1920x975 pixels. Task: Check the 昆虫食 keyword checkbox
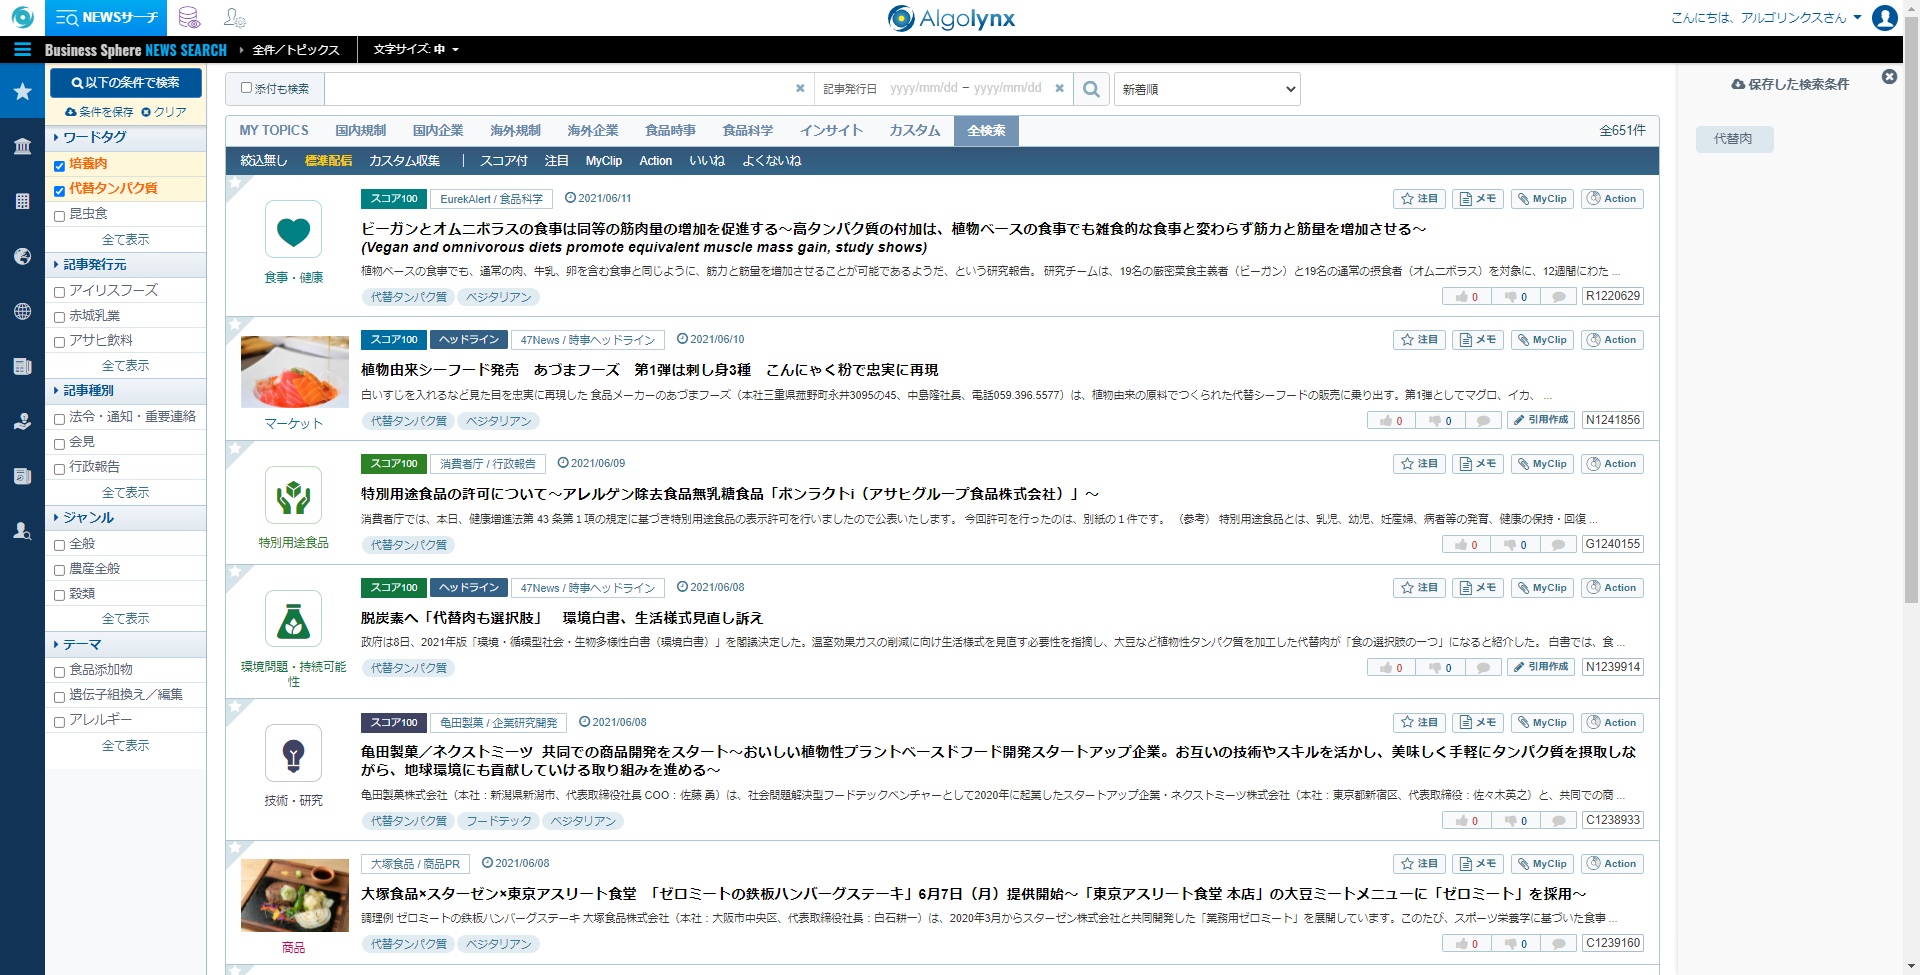pos(59,215)
